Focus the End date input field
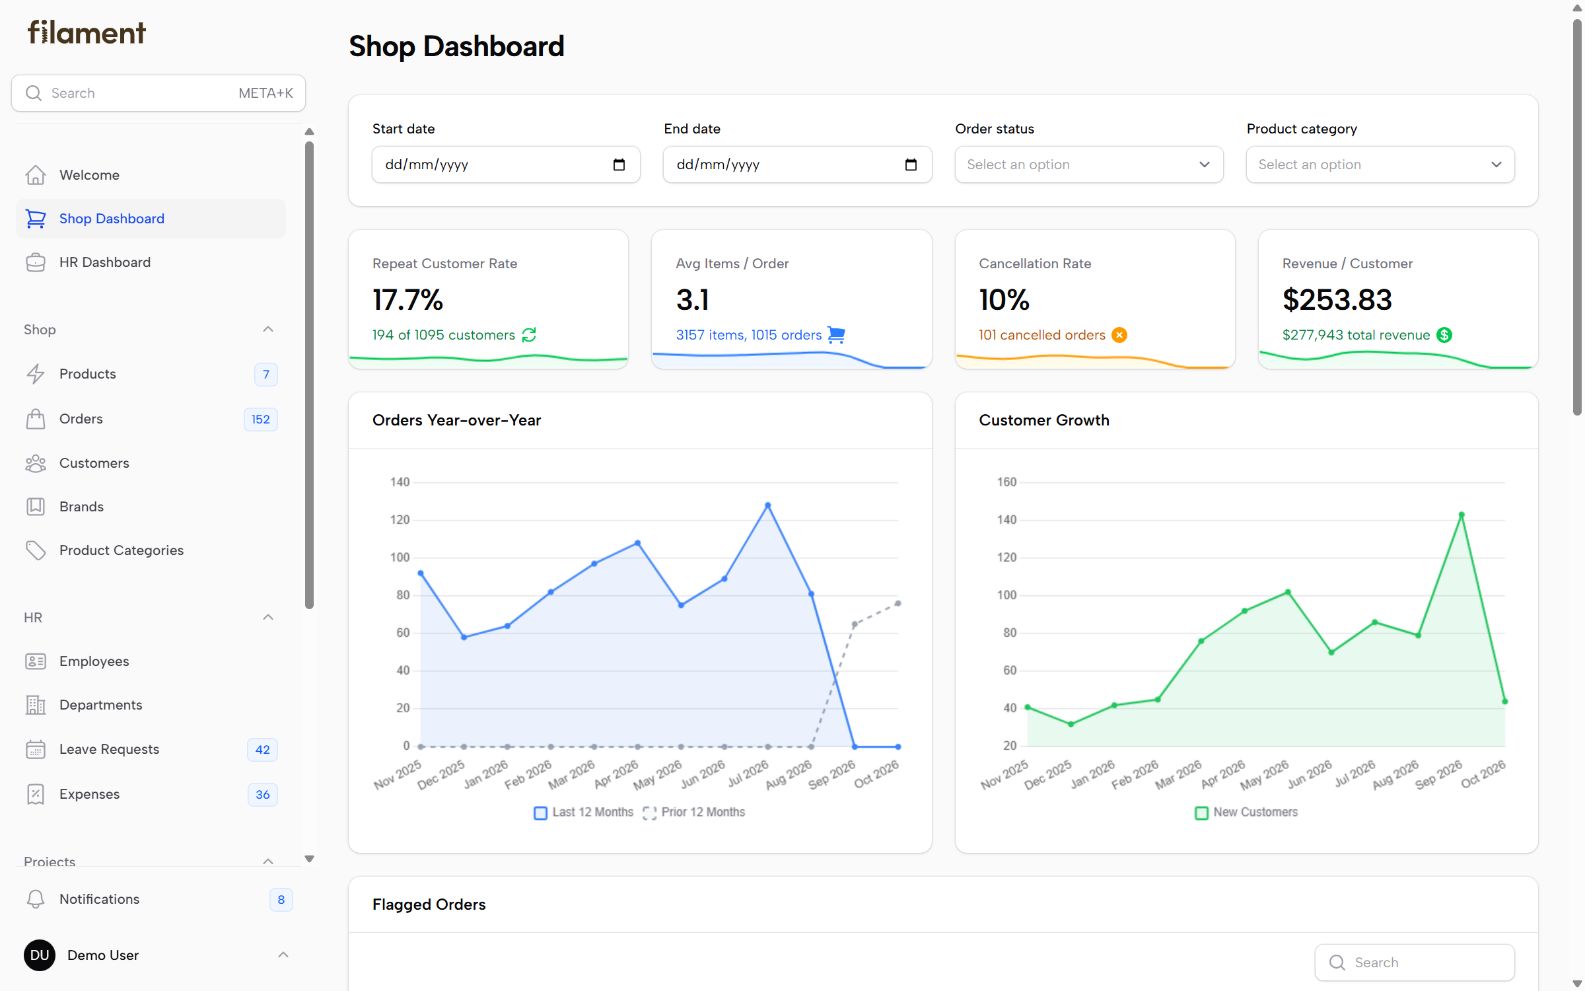The height and width of the screenshot is (991, 1585). (798, 165)
